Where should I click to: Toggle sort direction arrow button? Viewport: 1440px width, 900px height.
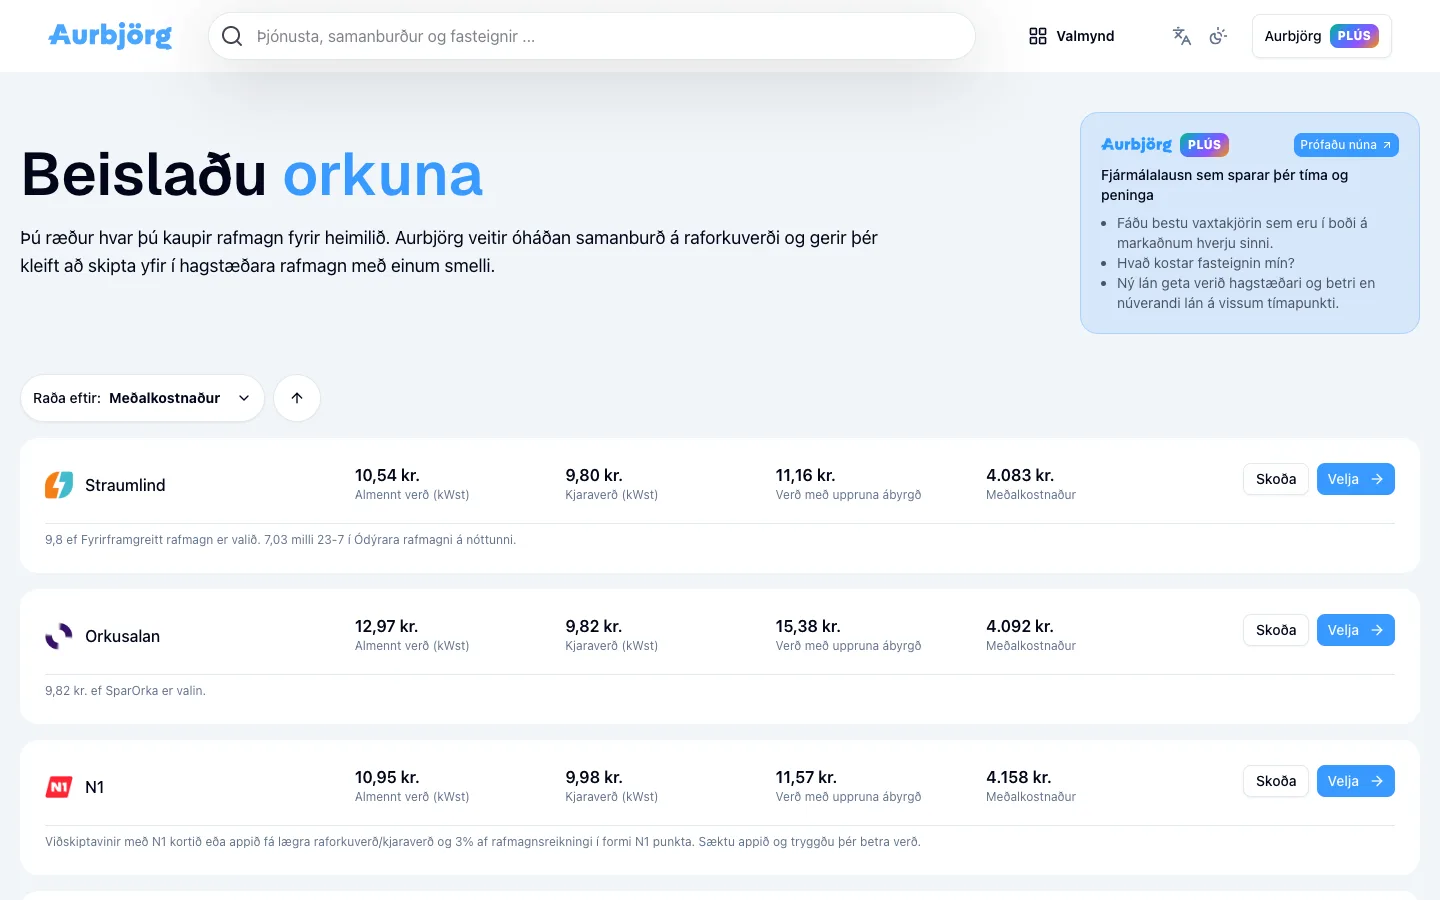pos(297,398)
